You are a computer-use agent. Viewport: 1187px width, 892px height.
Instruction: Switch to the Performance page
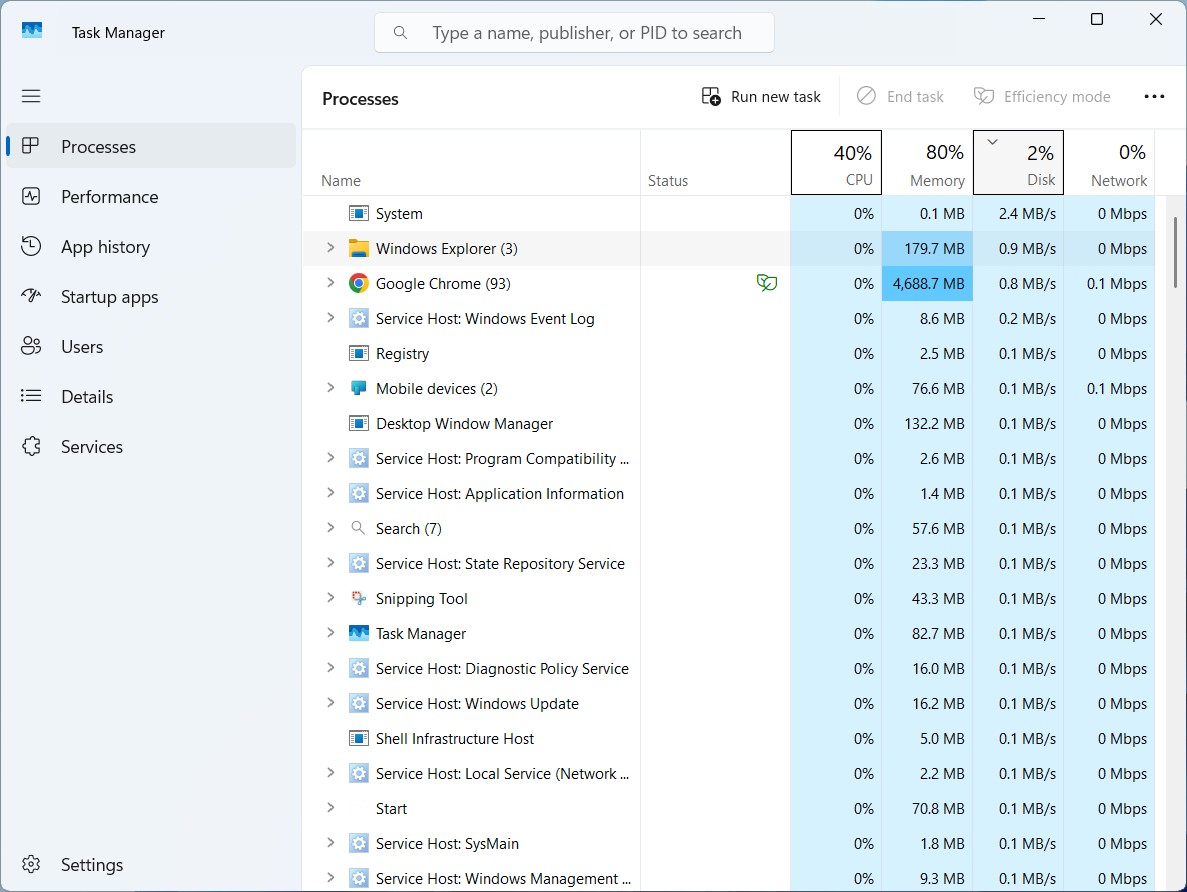coord(109,197)
